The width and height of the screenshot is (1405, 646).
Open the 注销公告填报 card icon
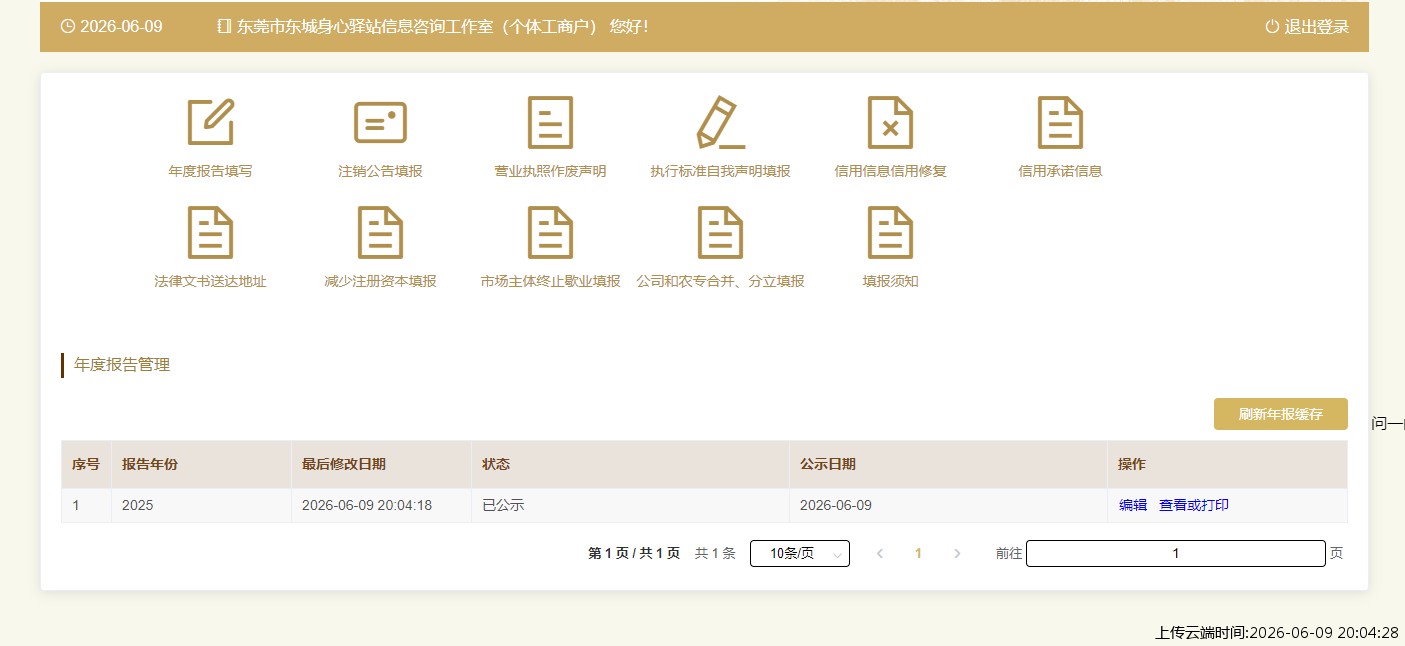(380, 122)
